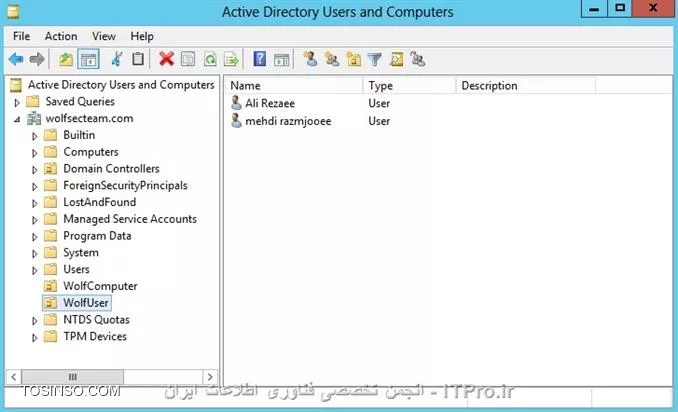
Task: Click the Filter funnel icon
Action: click(x=374, y=59)
